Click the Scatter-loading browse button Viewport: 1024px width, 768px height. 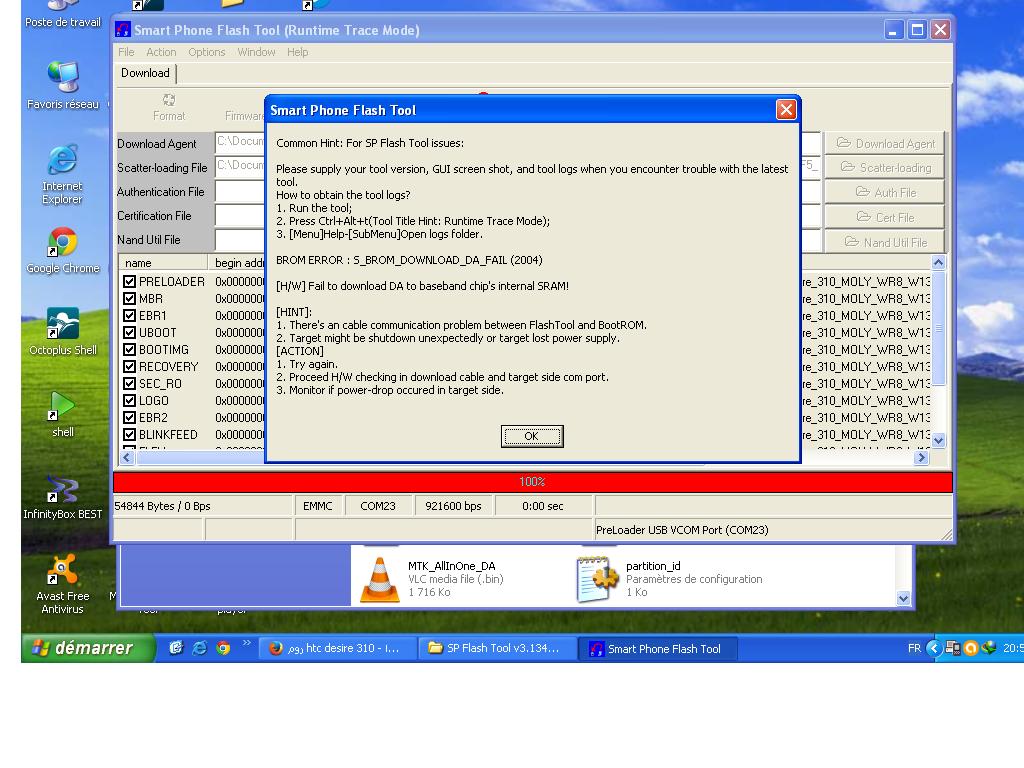coord(885,168)
